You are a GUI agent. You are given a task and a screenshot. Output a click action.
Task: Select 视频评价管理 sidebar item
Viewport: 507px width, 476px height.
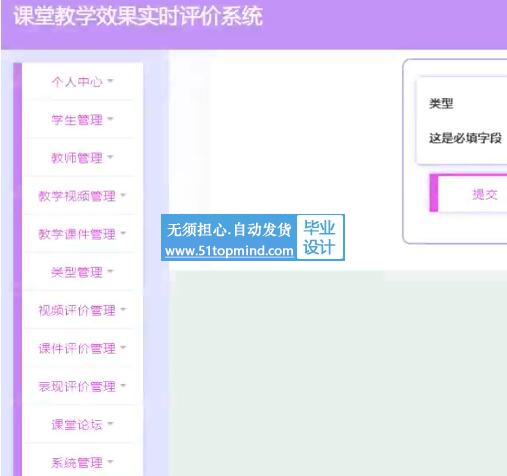[82, 310]
